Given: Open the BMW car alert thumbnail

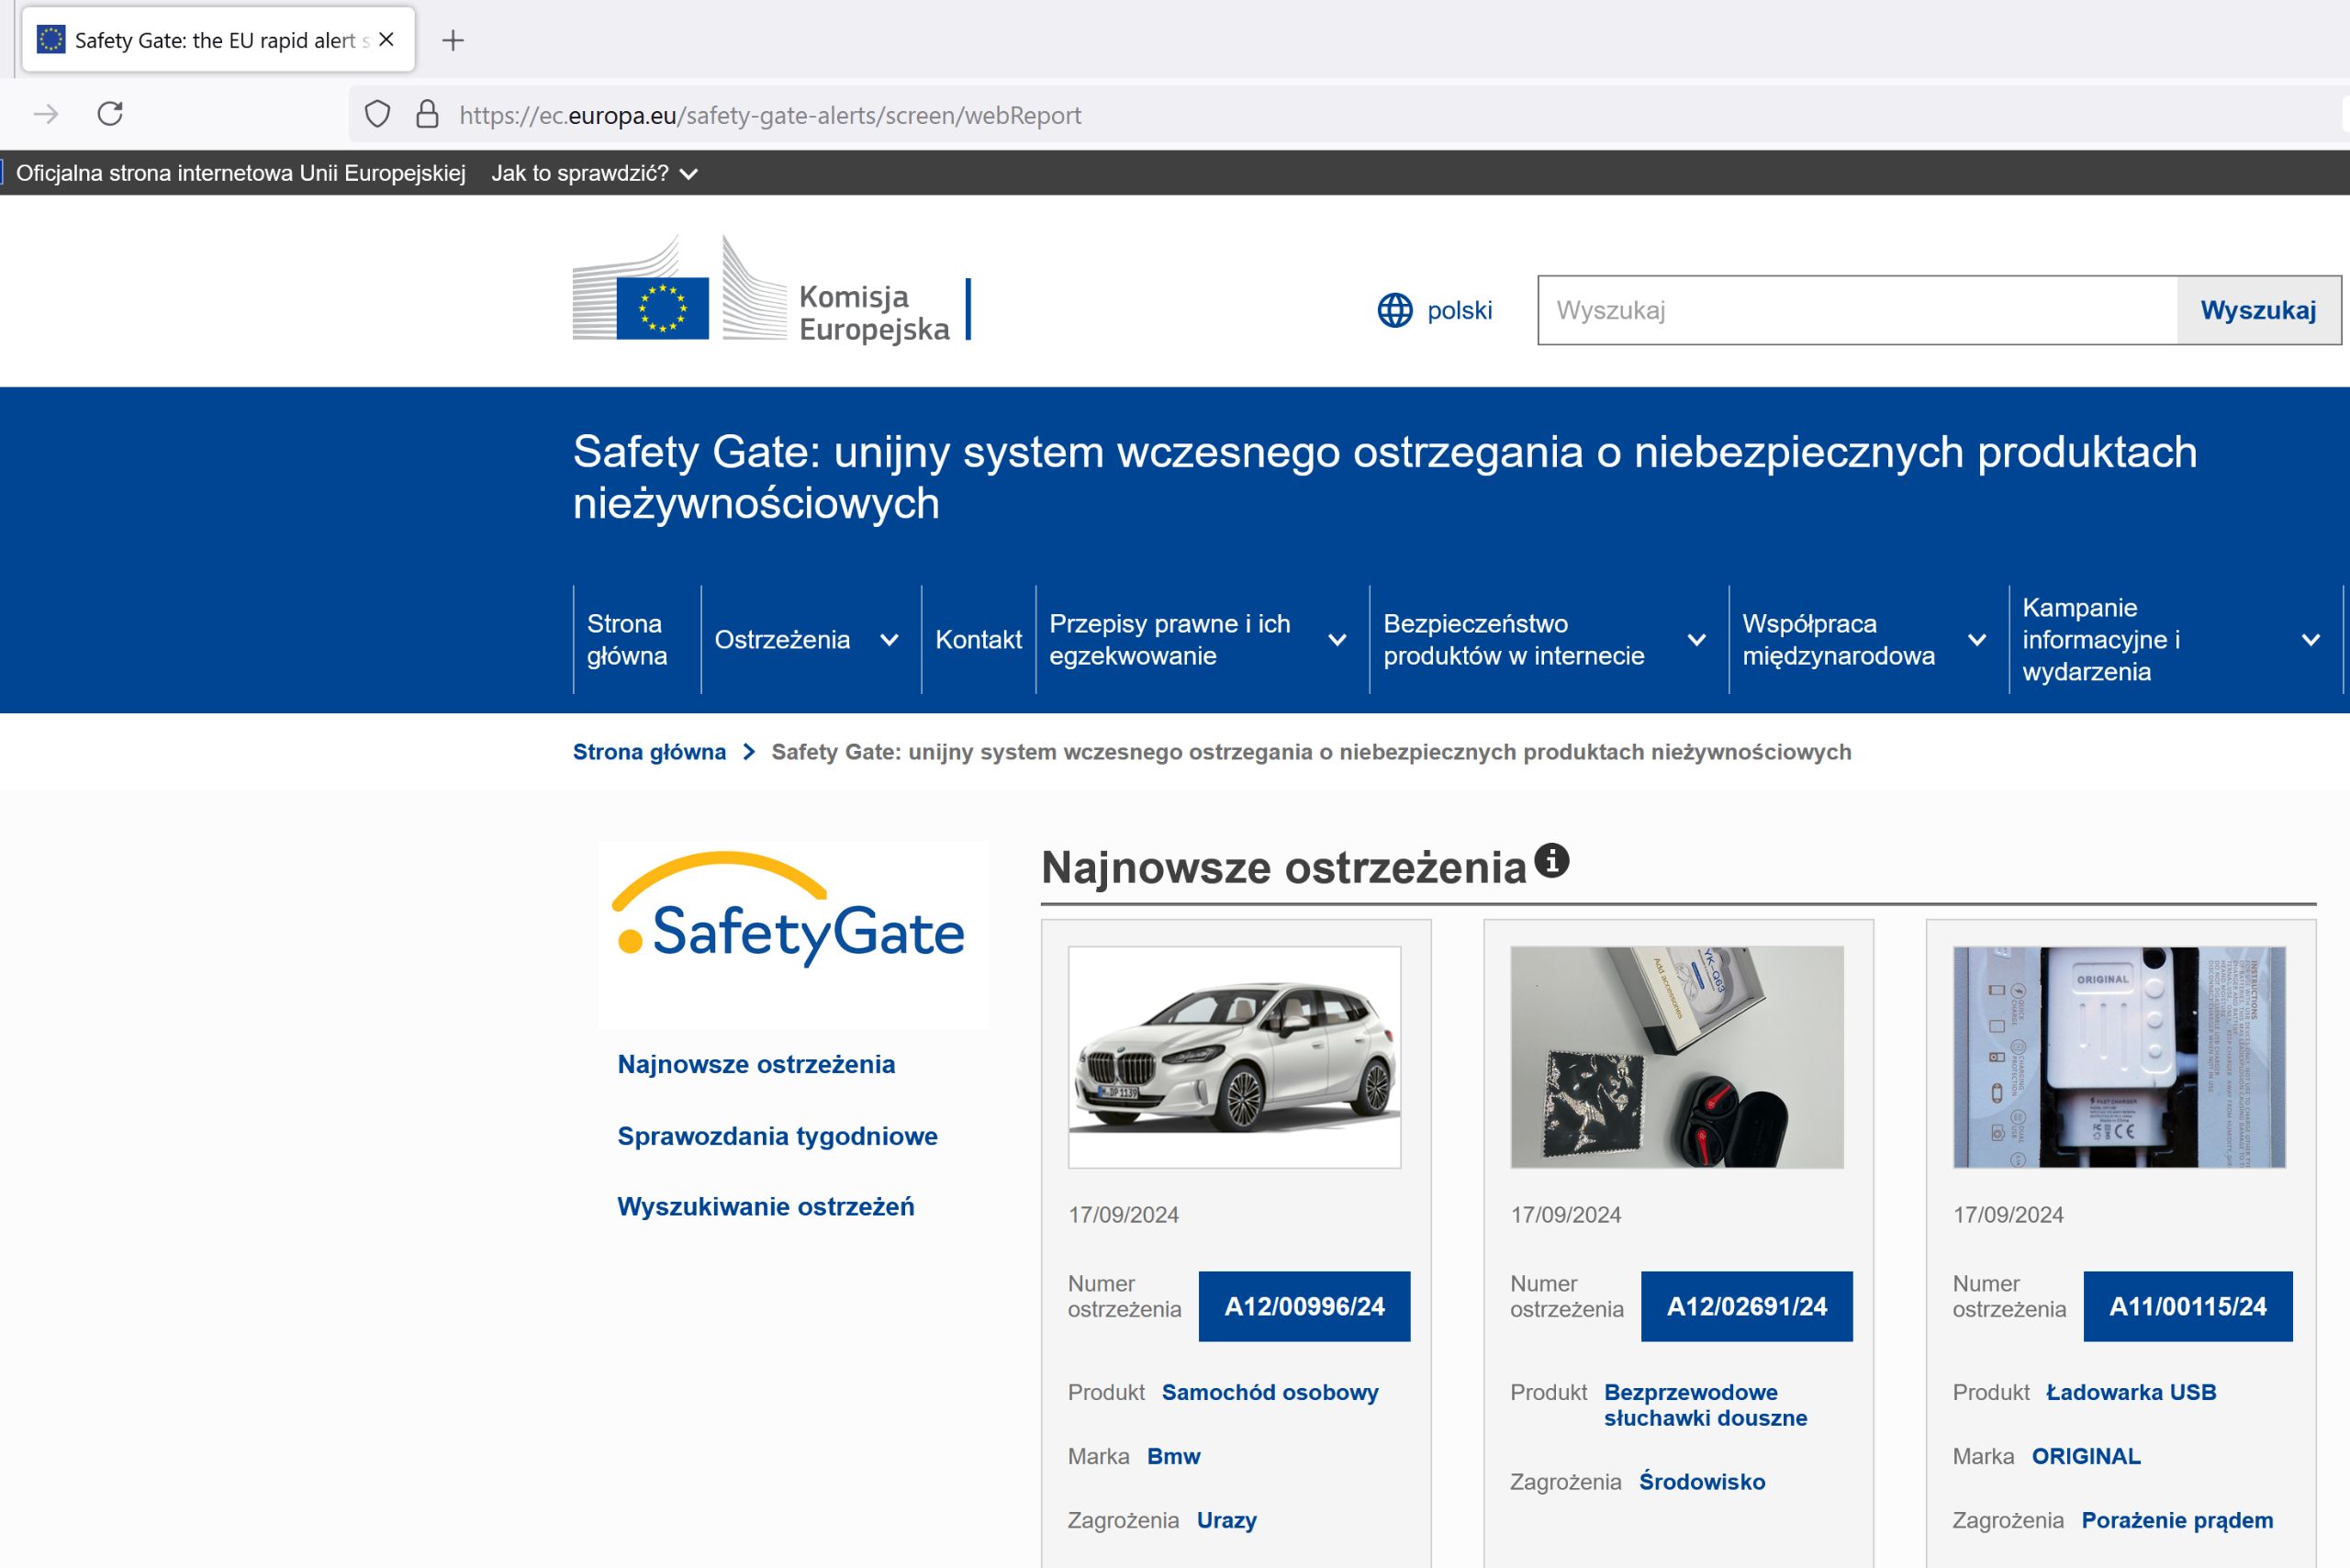Looking at the screenshot, I should pyautogui.click(x=1234, y=1057).
